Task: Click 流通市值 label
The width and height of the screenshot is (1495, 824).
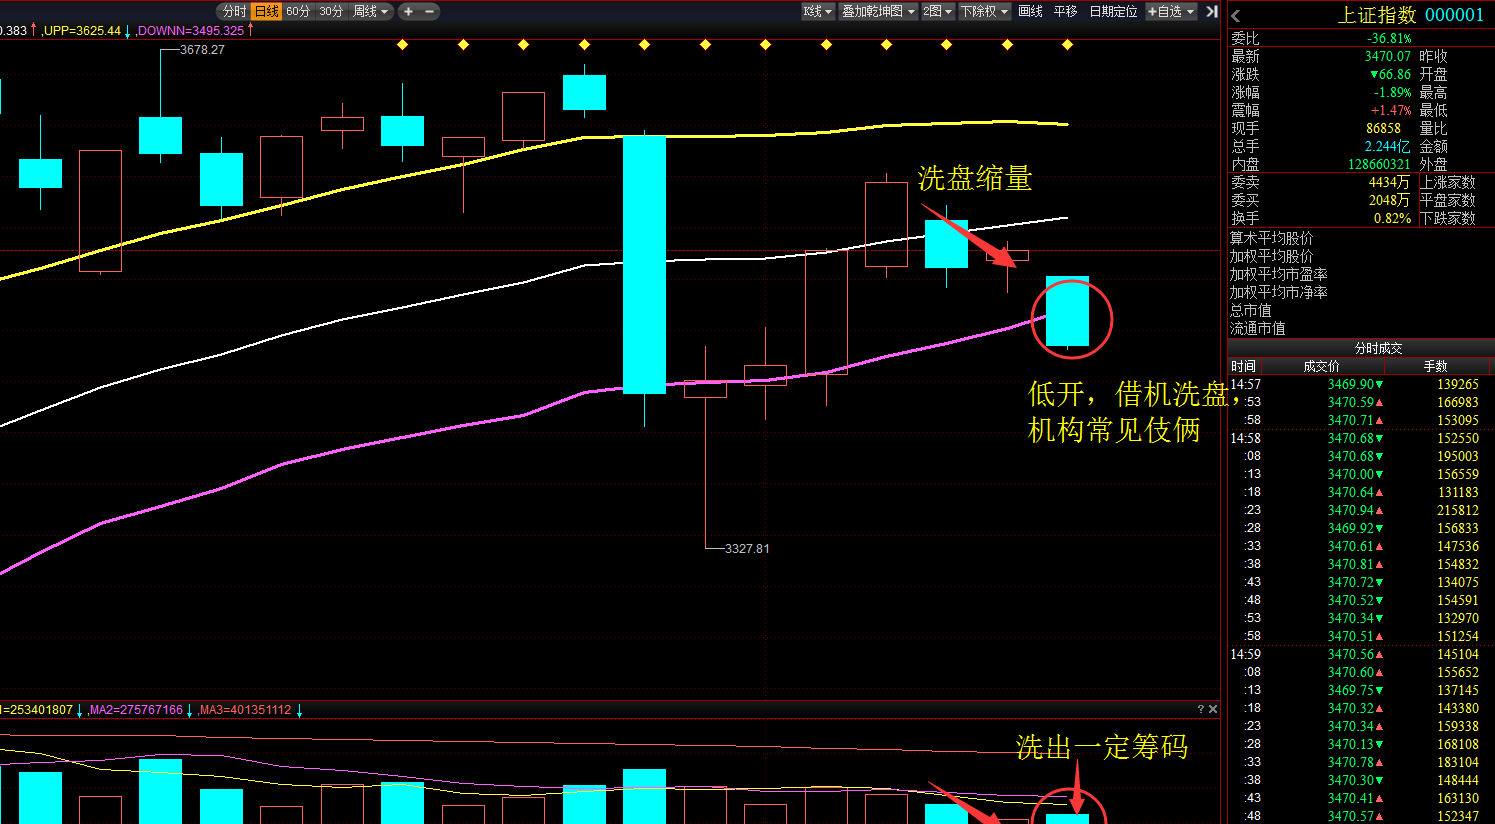Action: tap(1257, 328)
